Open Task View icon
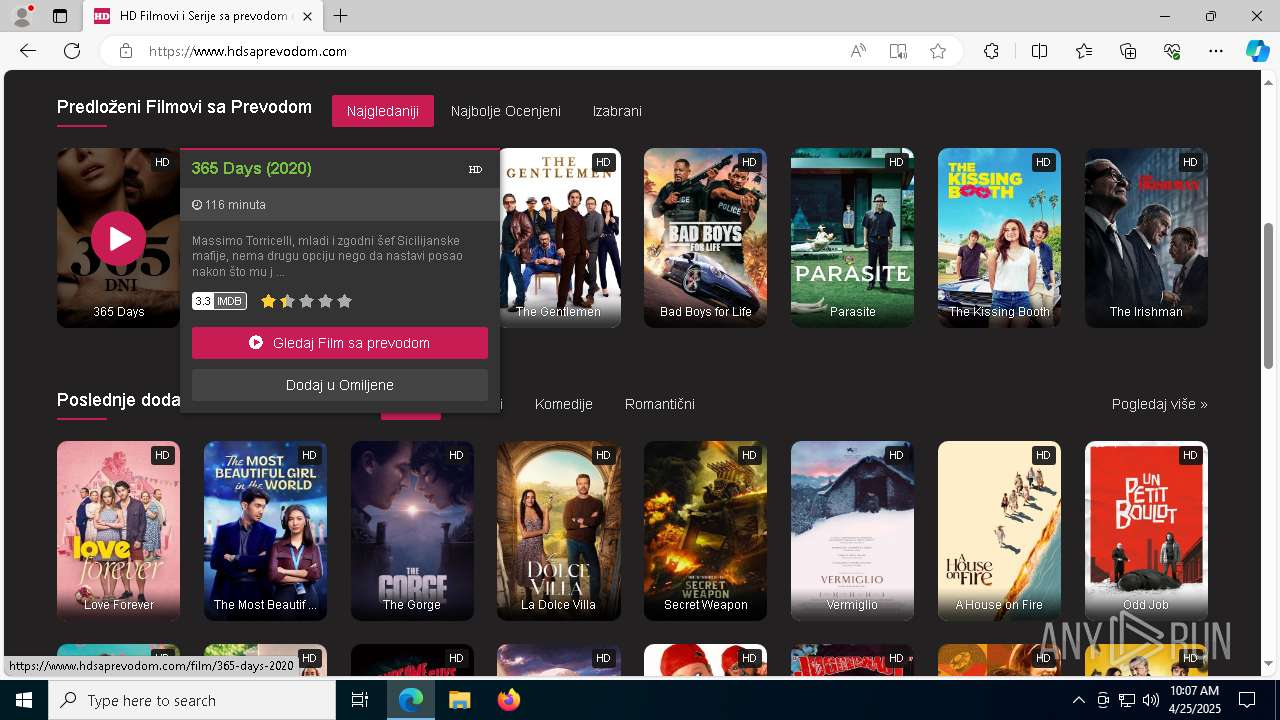The image size is (1280, 720). [360, 700]
